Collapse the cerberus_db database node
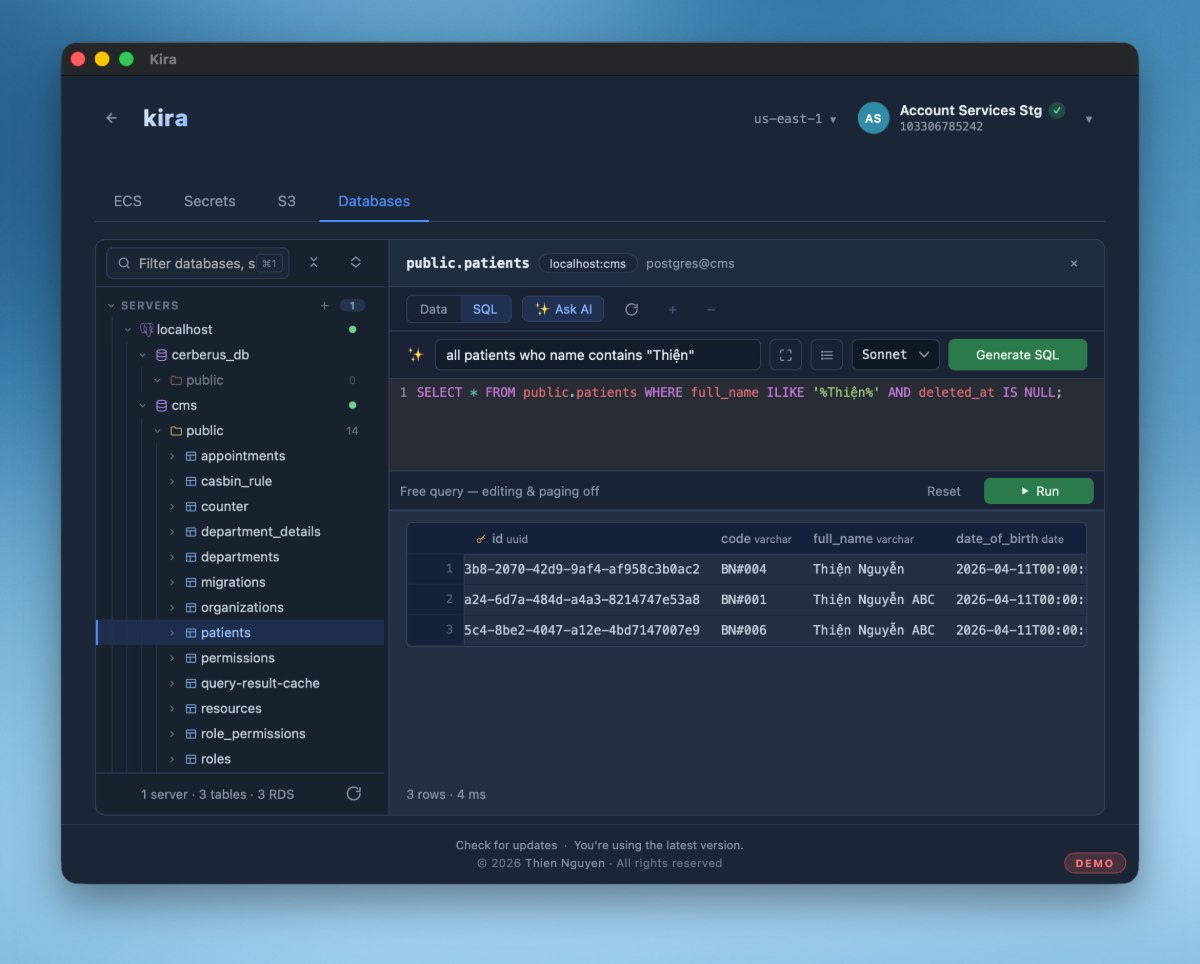1200x964 pixels. tap(142, 355)
